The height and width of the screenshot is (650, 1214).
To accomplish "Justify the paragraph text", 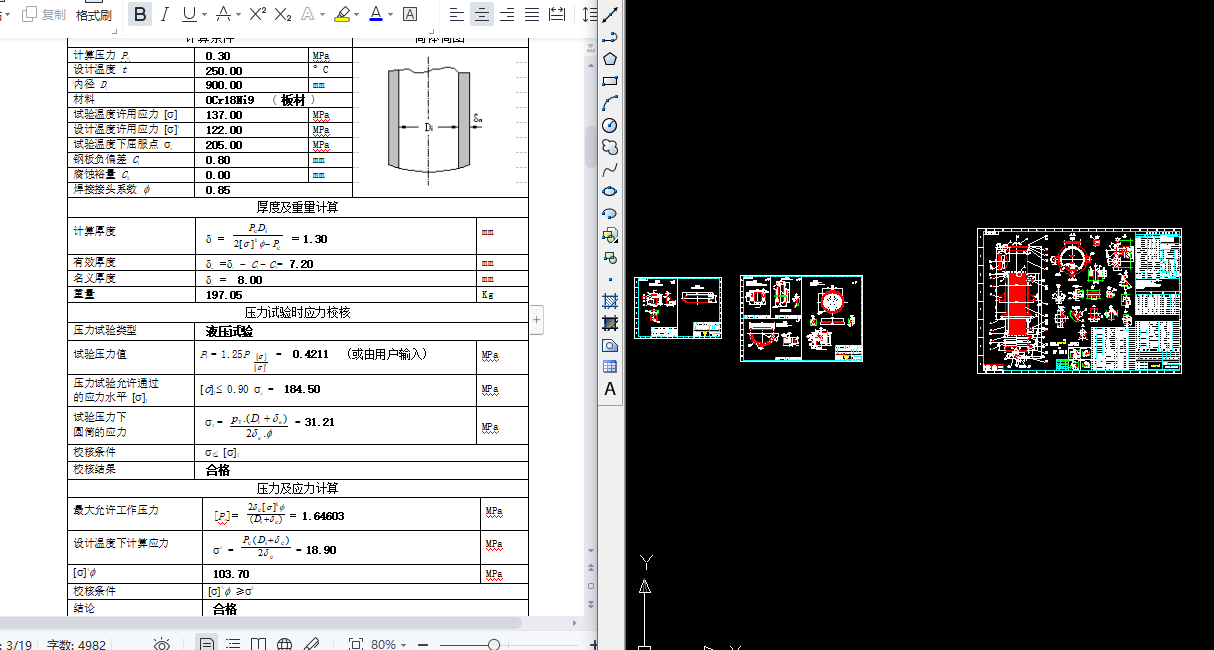I will (x=532, y=14).
